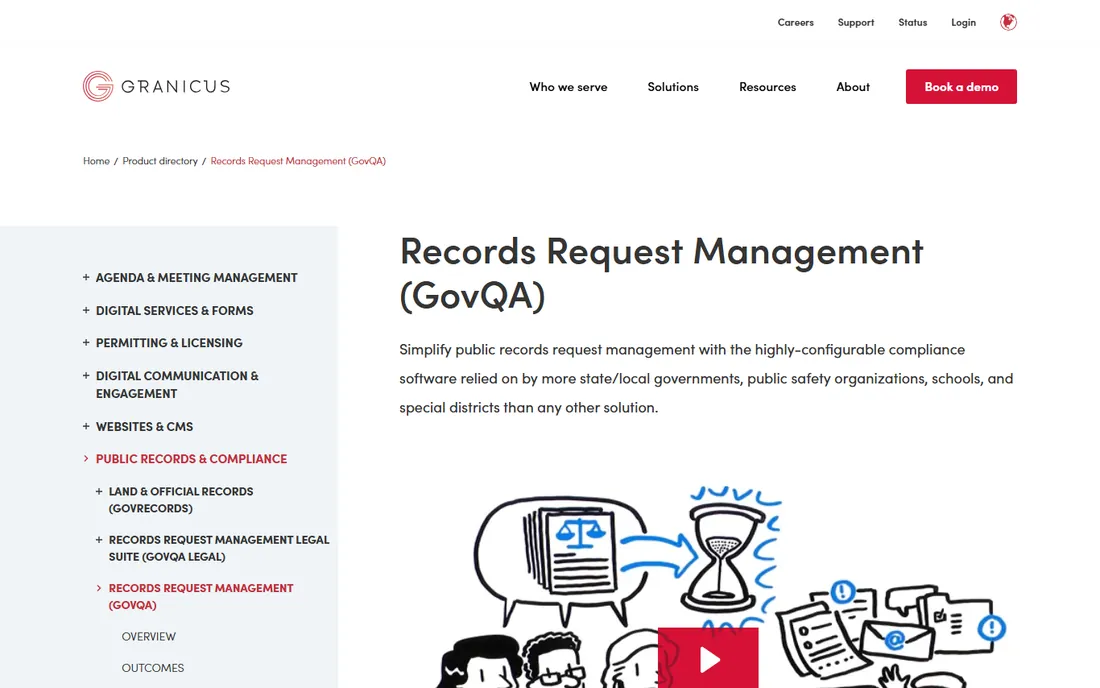Expand Agenda & Meeting Management plus icon

click(x=86, y=277)
